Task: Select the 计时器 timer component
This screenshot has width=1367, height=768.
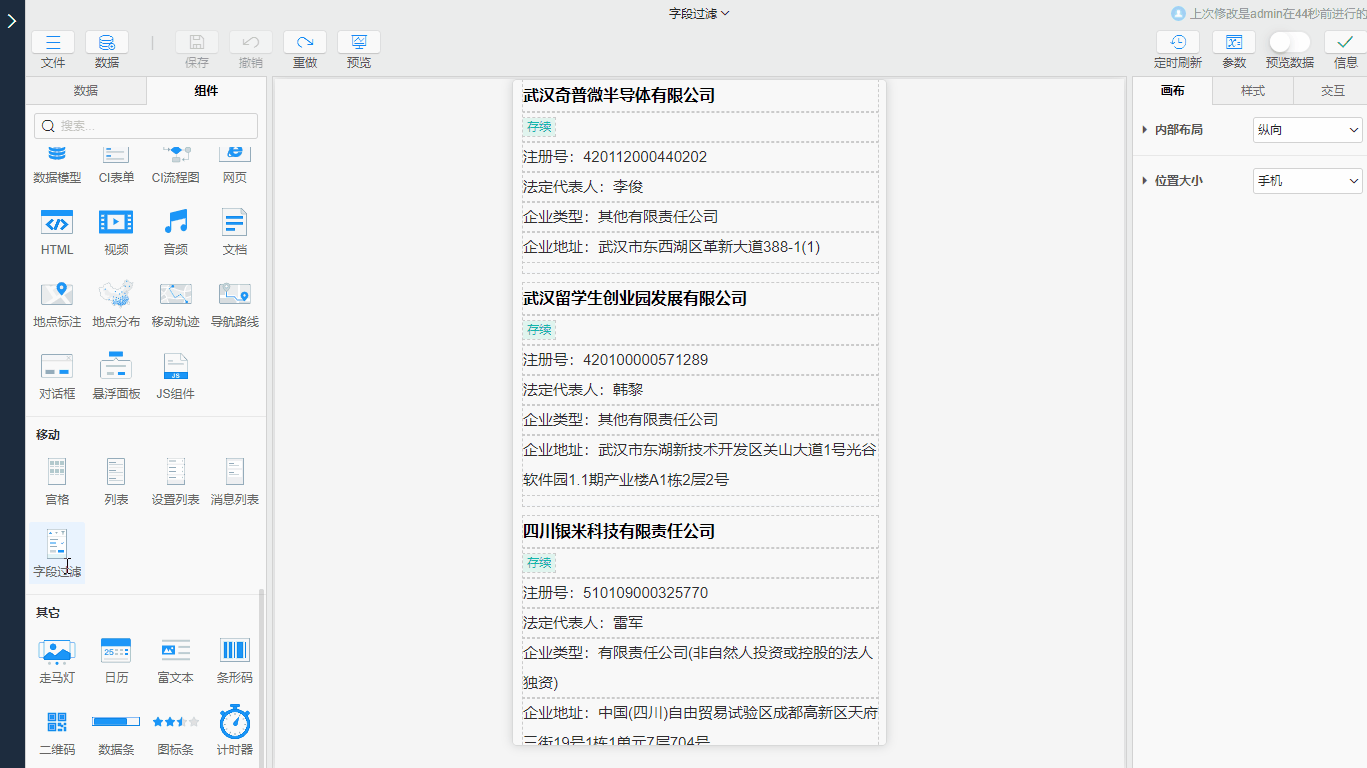Action: 234,723
